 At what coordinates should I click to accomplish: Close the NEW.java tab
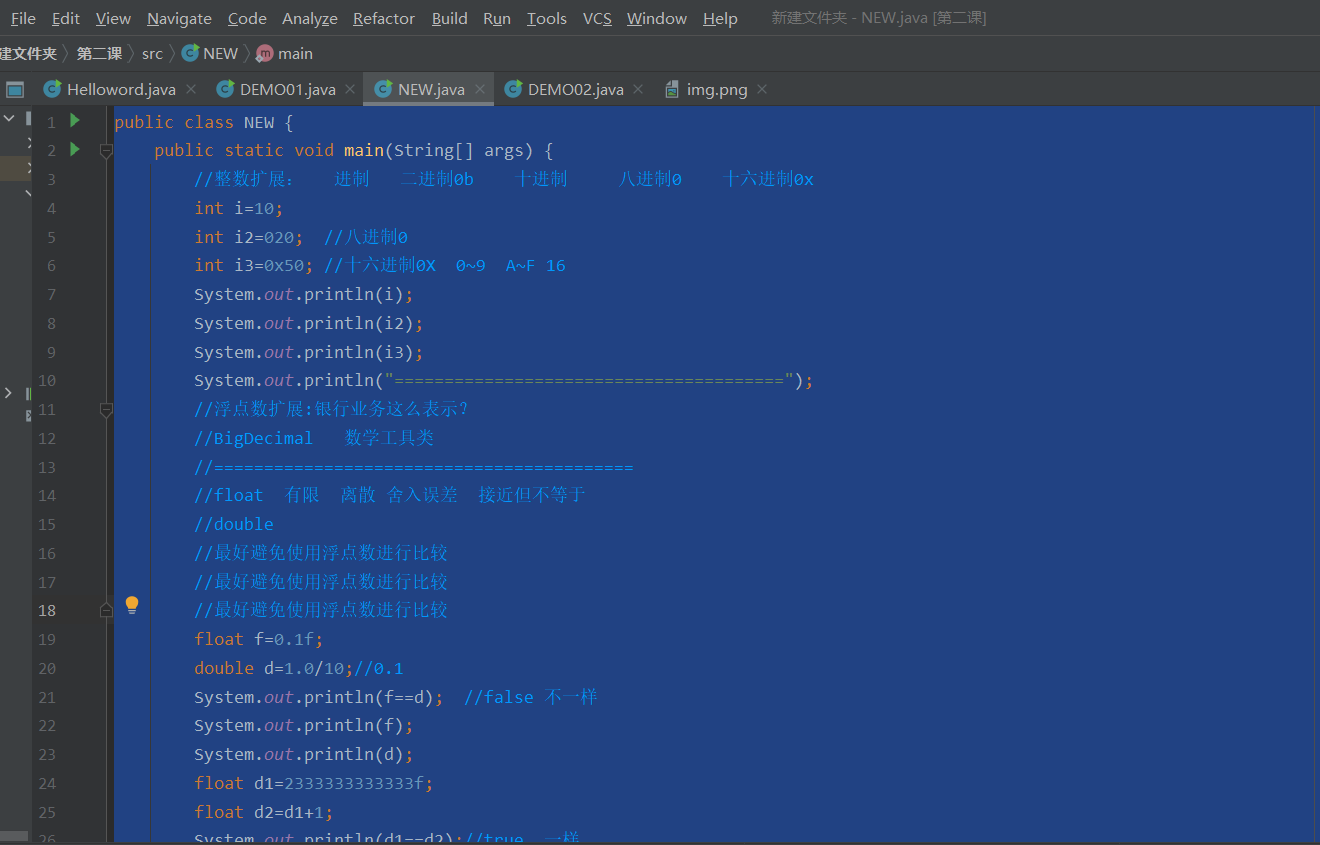click(x=480, y=89)
